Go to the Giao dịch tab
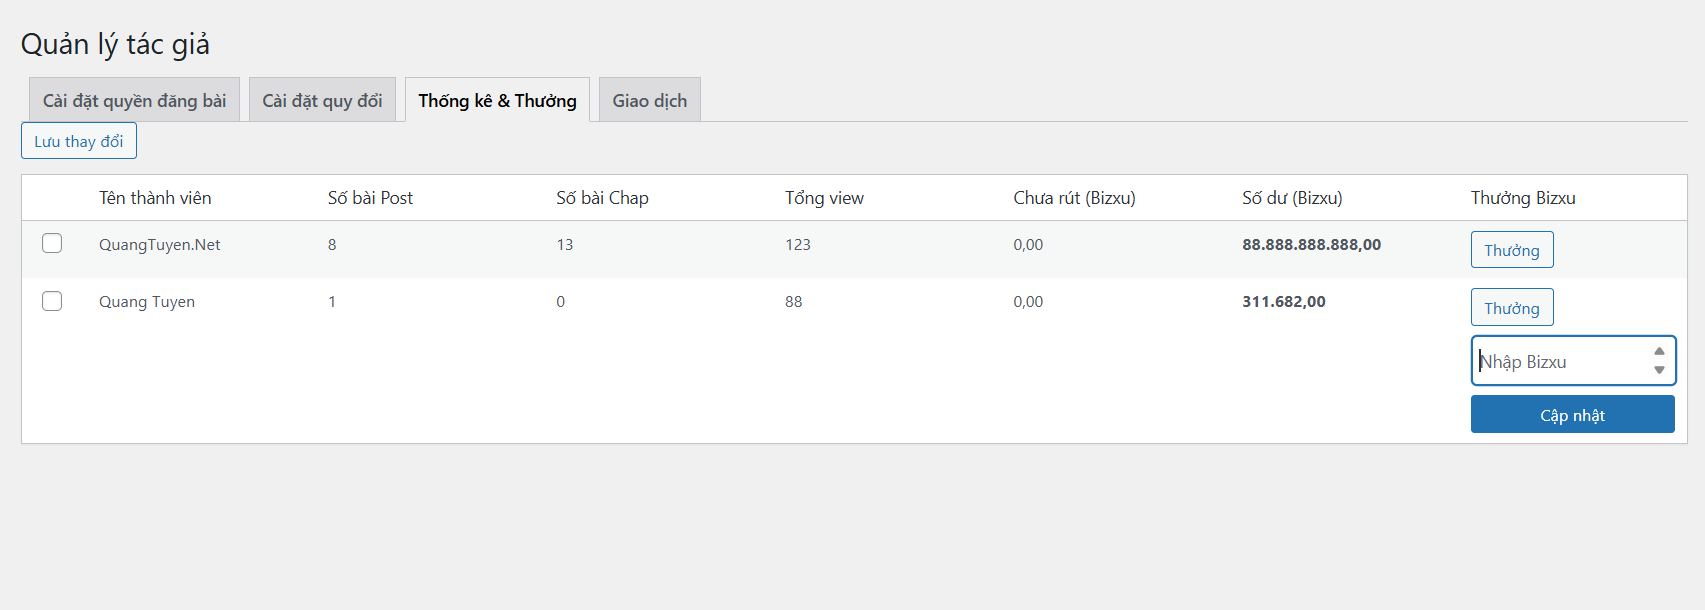1705x610 pixels. tap(649, 100)
